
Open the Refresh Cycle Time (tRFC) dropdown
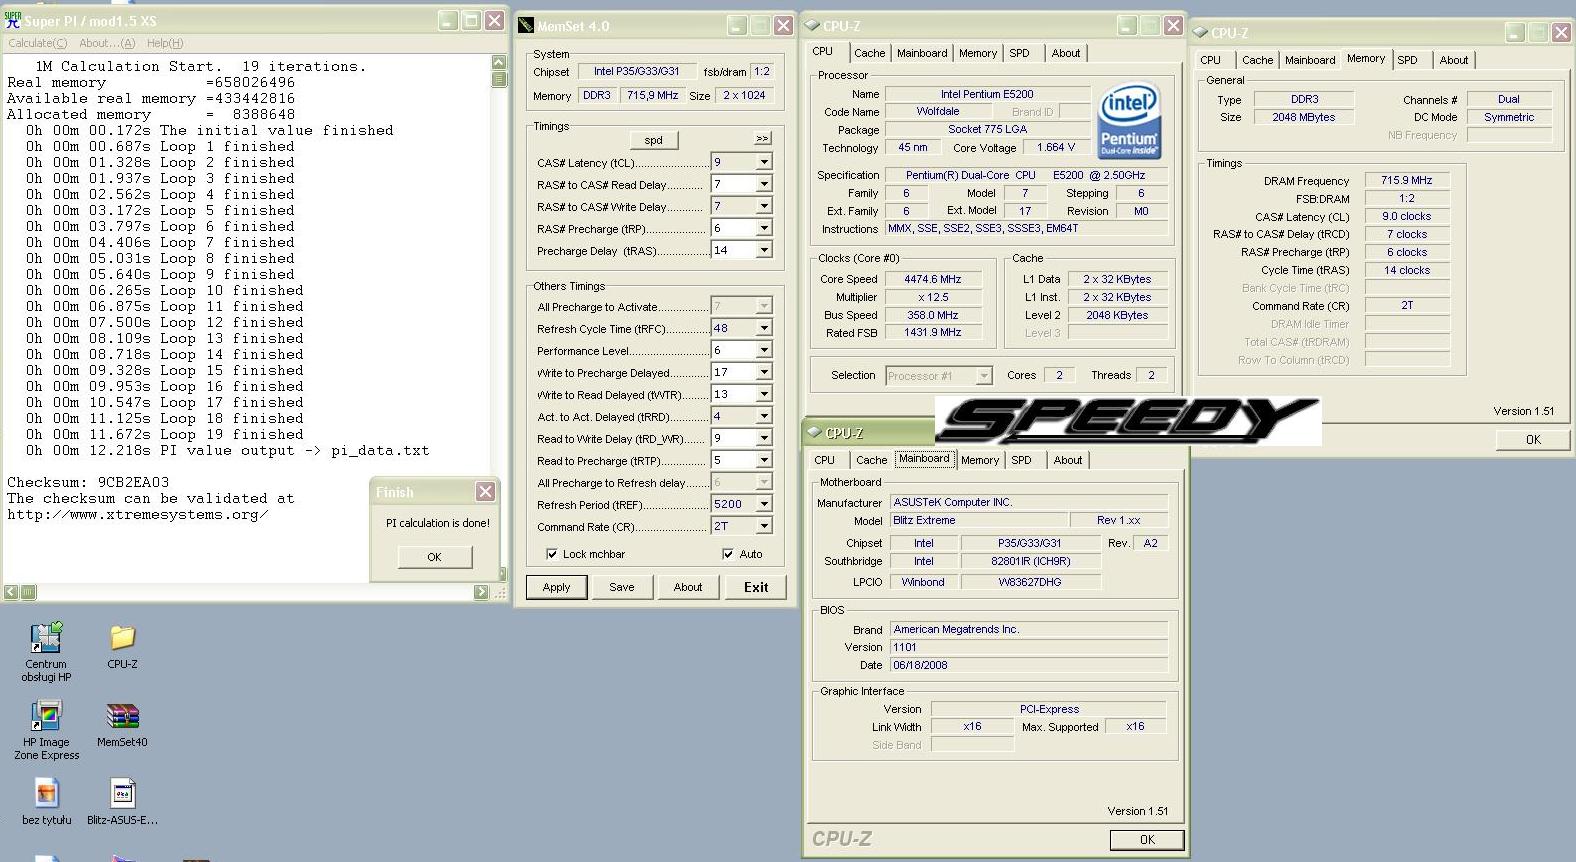pos(764,328)
